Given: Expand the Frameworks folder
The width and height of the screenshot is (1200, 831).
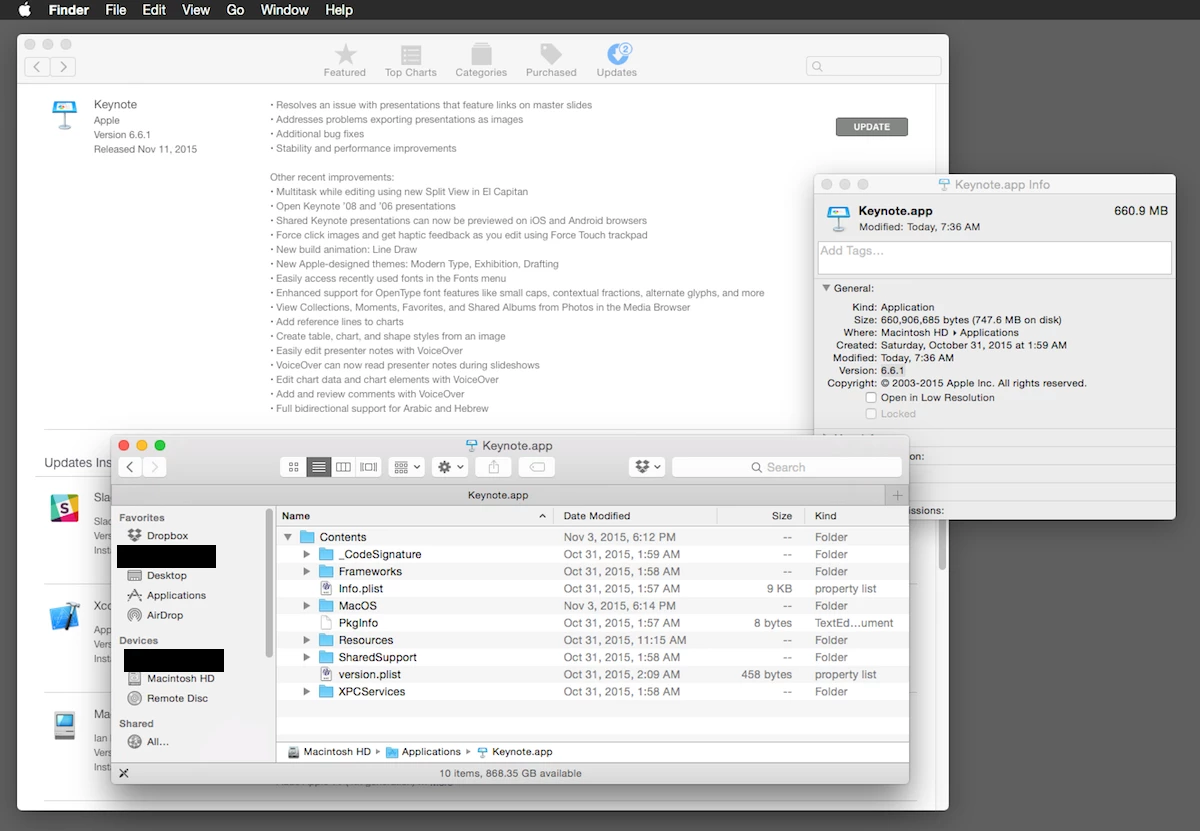Looking at the screenshot, I should click(307, 571).
